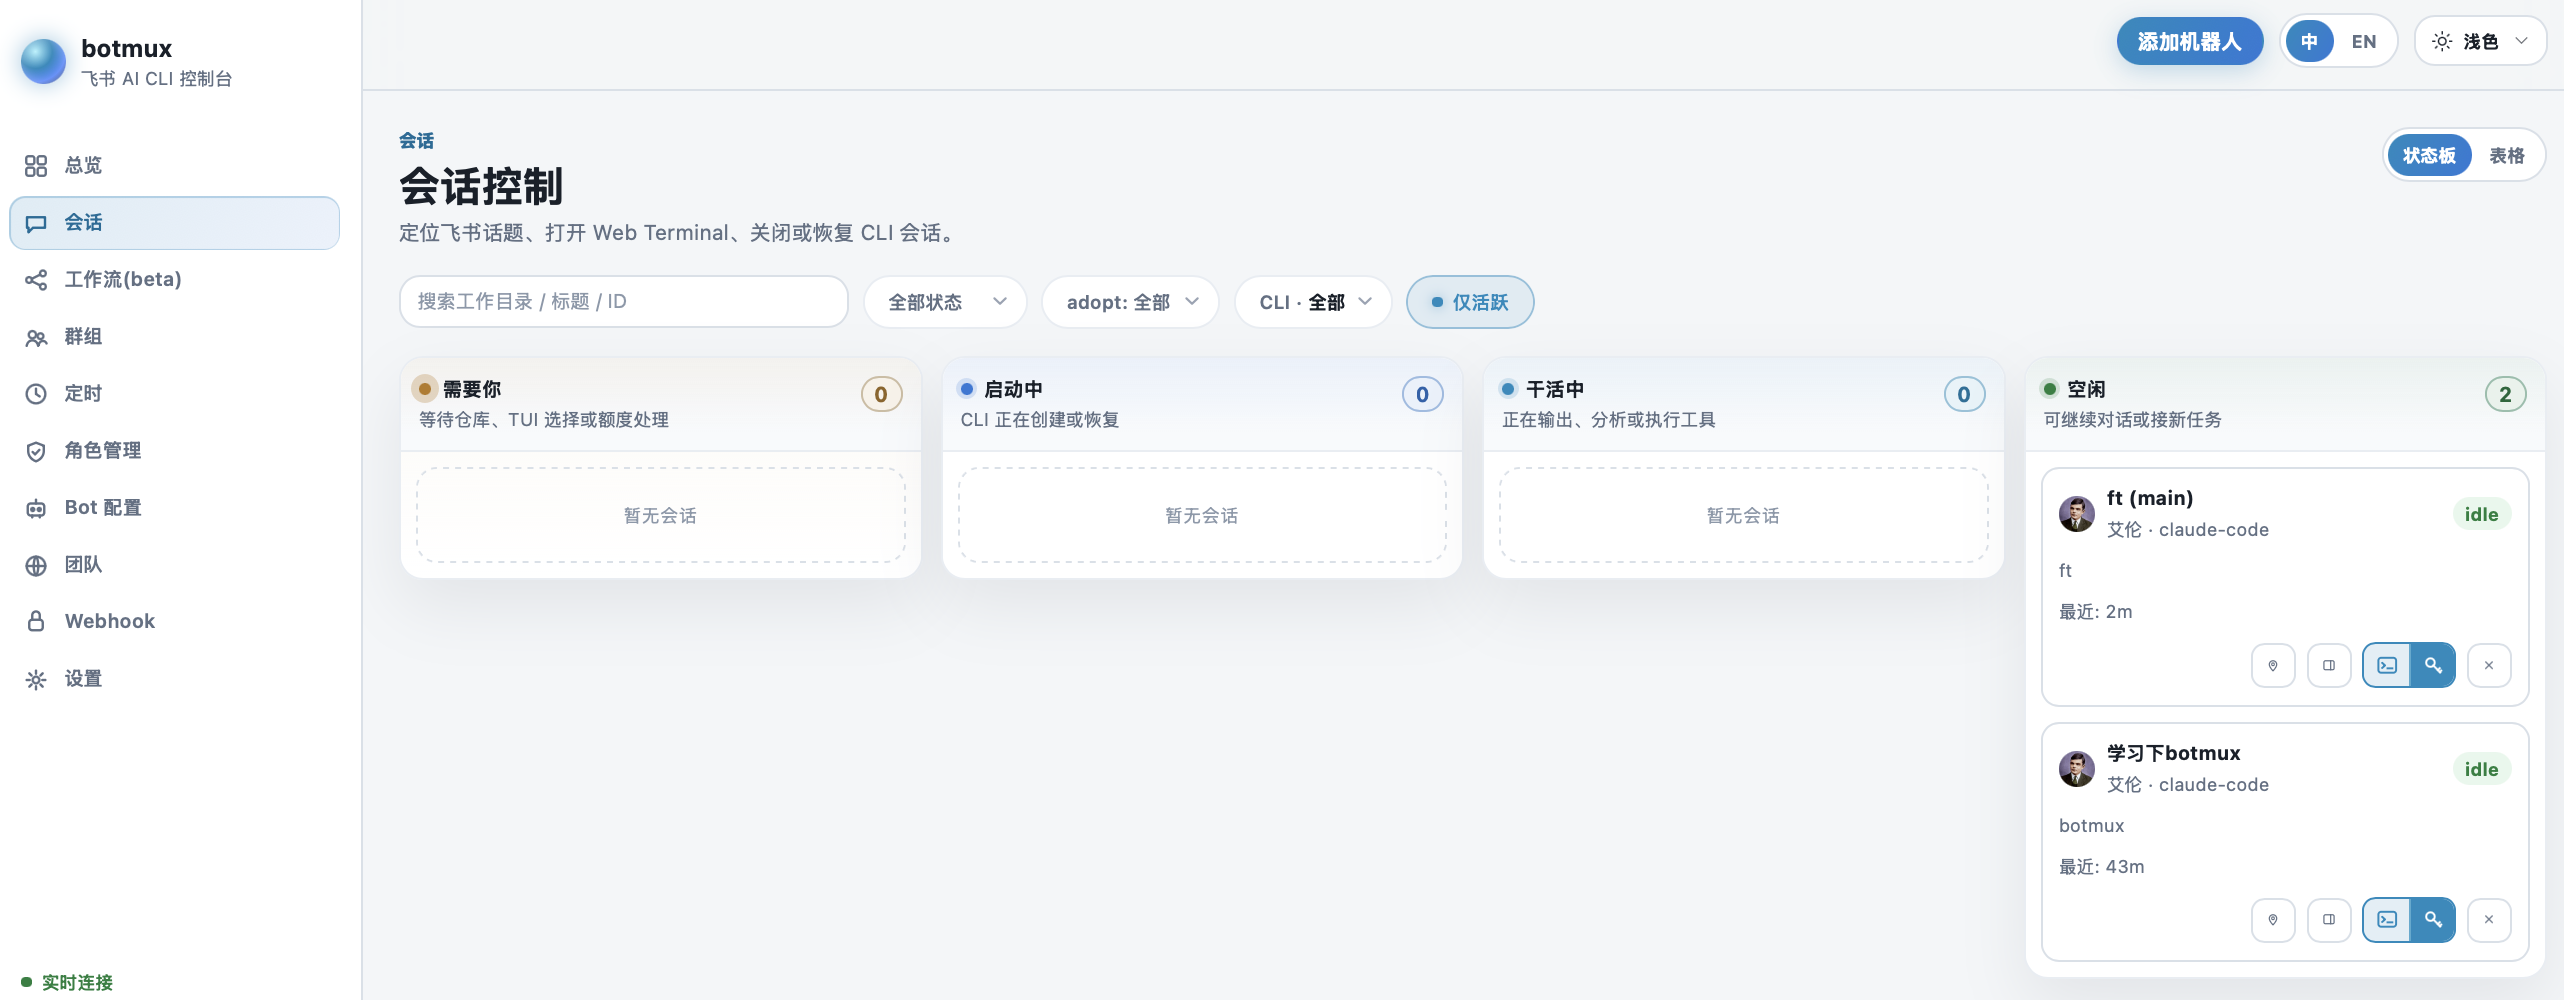2564x1000 pixels.
Task: Open 会话 in the sidebar
Action: (175, 223)
